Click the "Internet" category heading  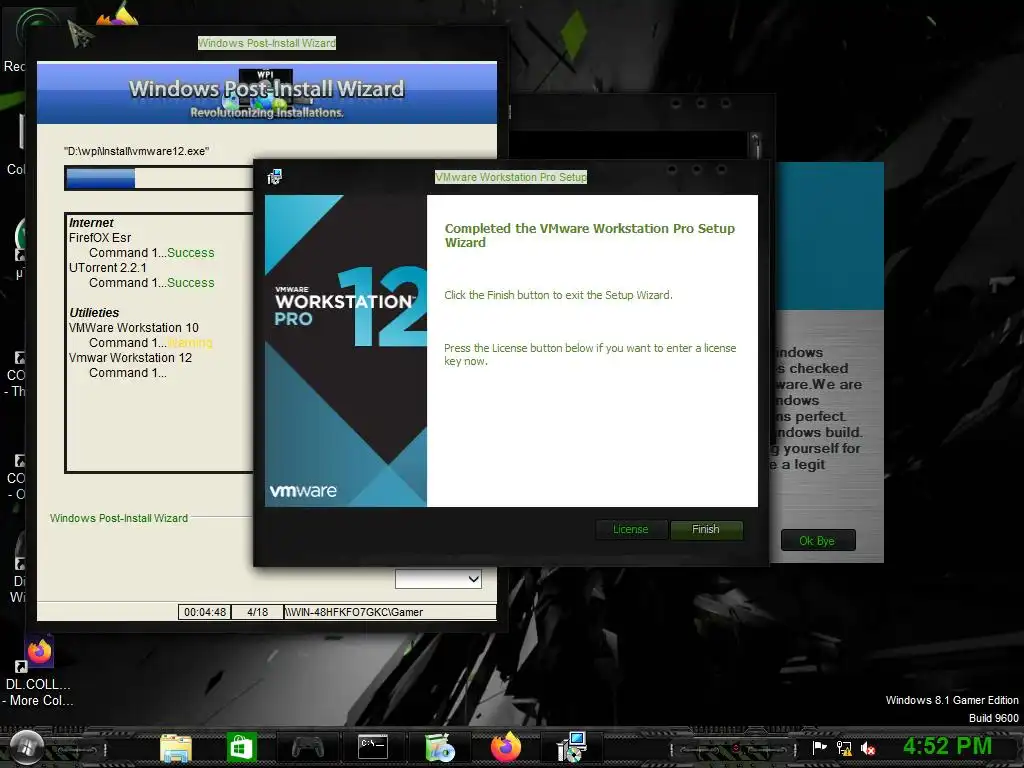pyautogui.click(x=91, y=223)
